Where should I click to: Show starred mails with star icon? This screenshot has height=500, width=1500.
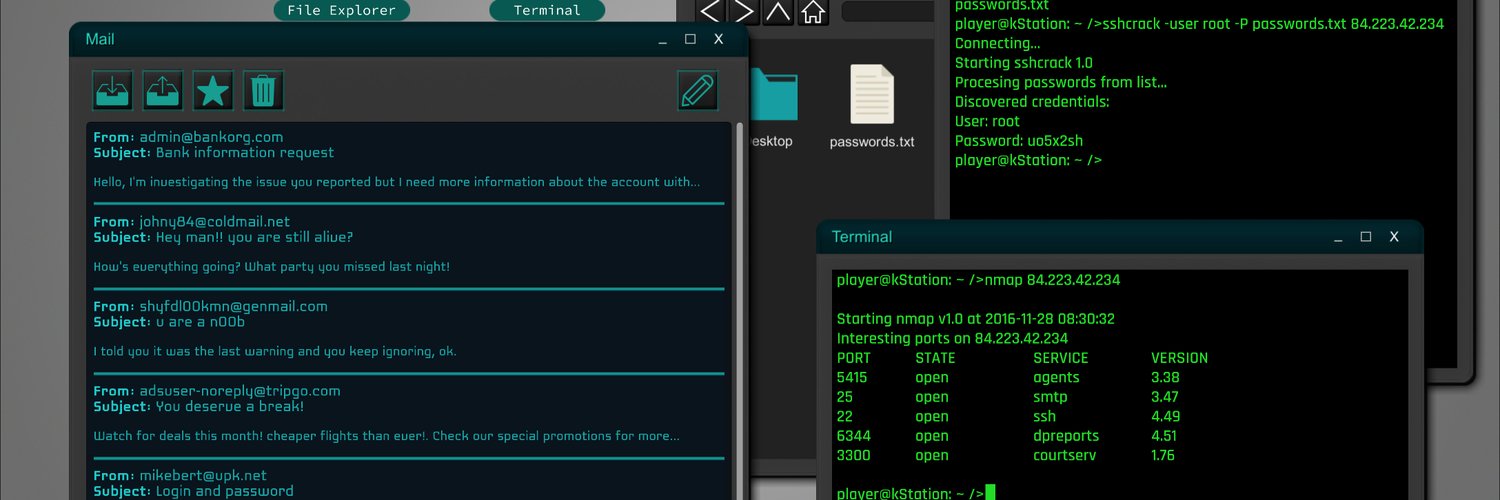pyautogui.click(x=213, y=90)
